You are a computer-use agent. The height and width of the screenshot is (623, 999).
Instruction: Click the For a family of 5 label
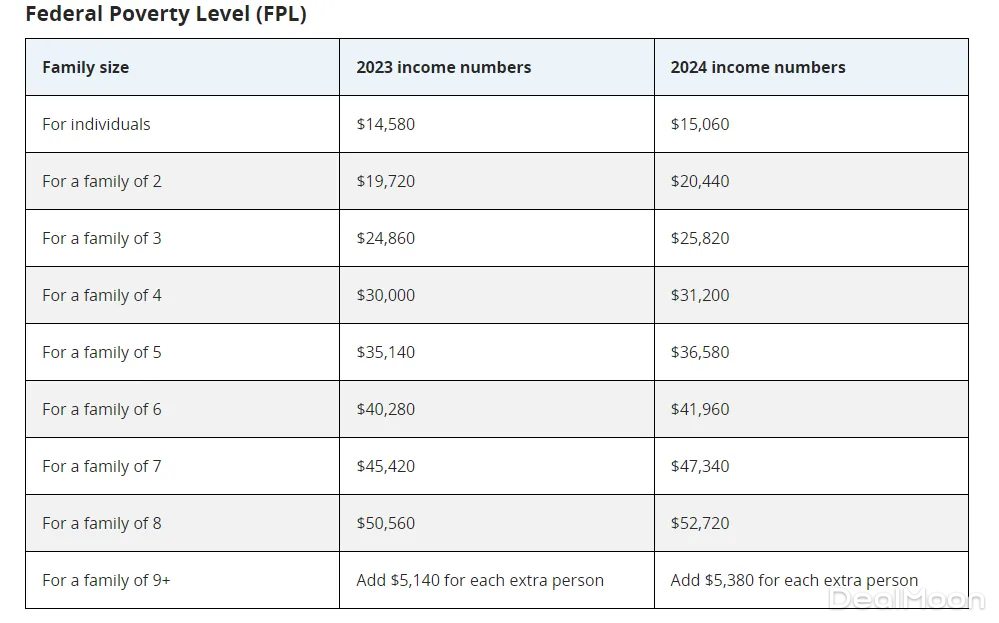pyautogui.click(x=101, y=352)
